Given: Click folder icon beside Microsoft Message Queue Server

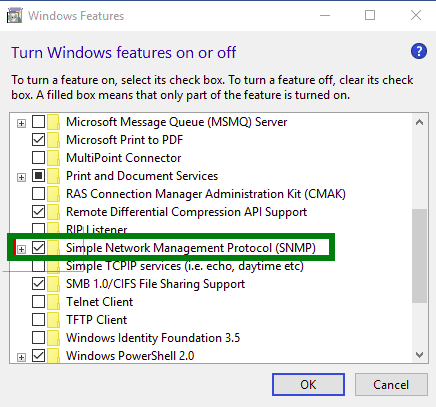Looking at the screenshot, I should pyautogui.click(x=53, y=122).
